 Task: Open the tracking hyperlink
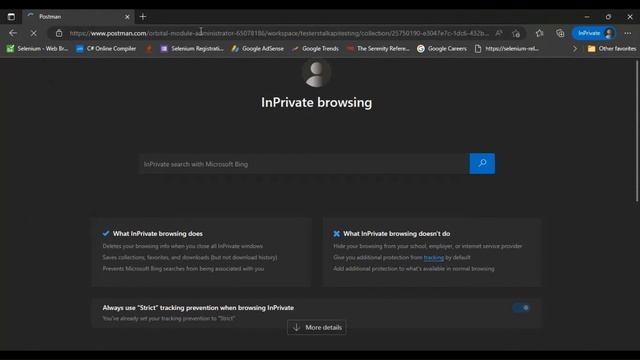click(433, 258)
